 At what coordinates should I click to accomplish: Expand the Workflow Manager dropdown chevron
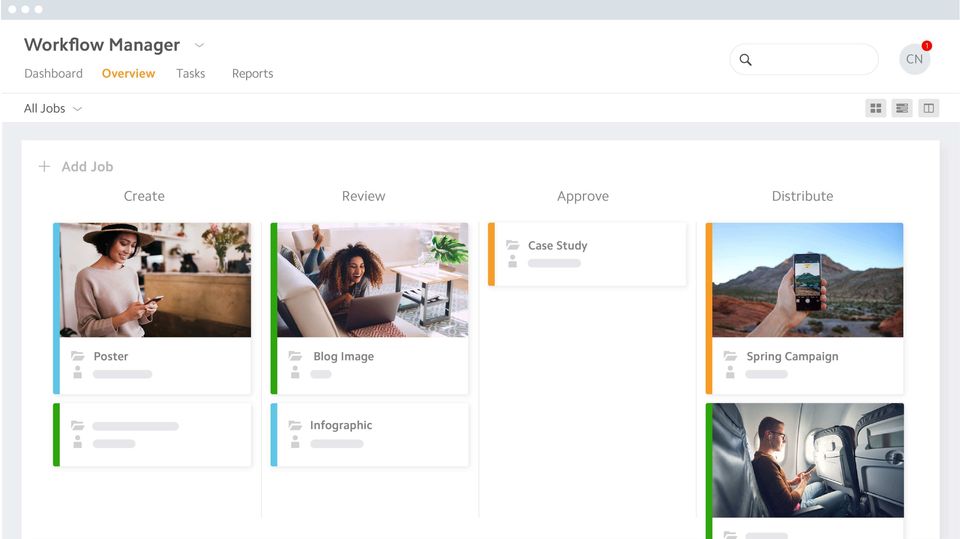point(199,45)
